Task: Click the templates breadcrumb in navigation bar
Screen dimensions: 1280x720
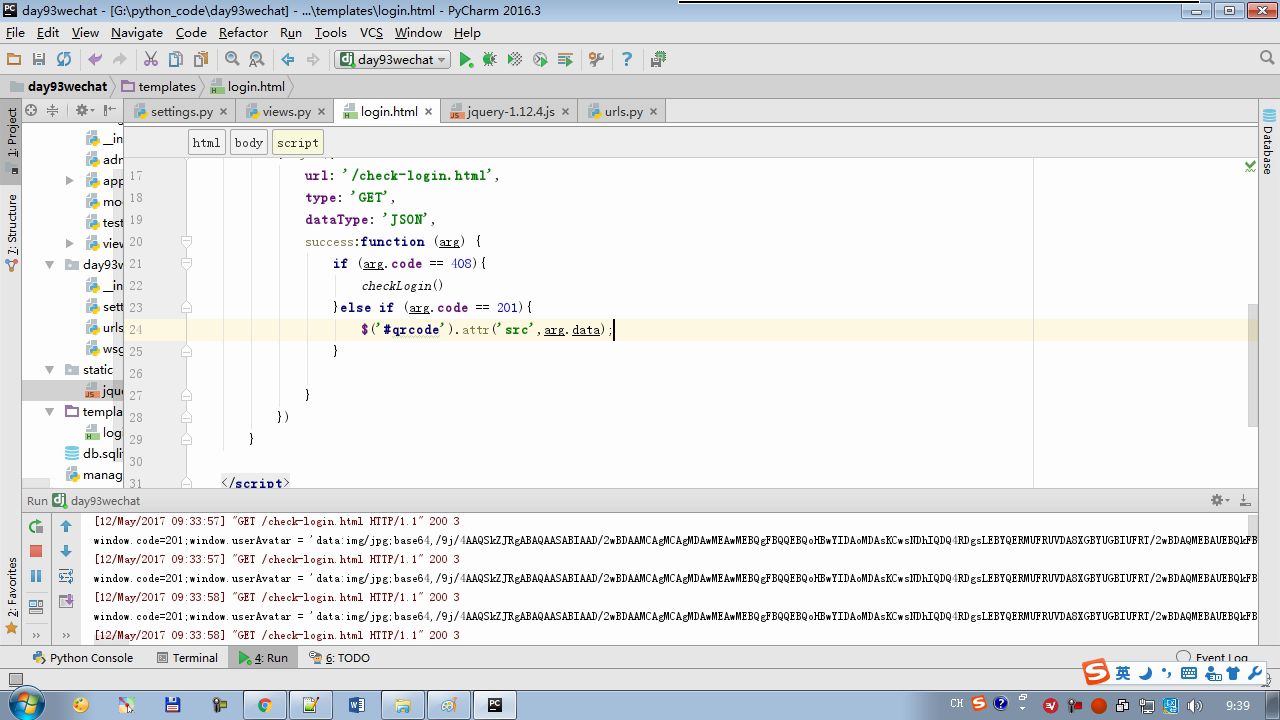Action: click(x=166, y=86)
